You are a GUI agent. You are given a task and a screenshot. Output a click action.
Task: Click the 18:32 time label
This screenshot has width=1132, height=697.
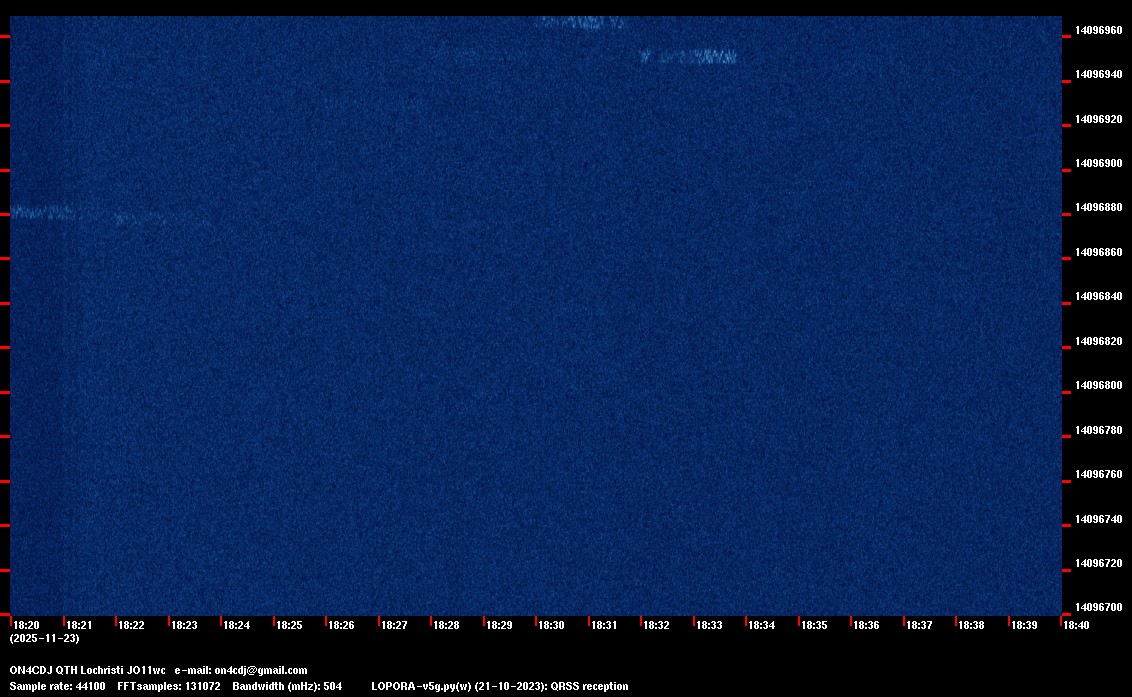point(656,625)
